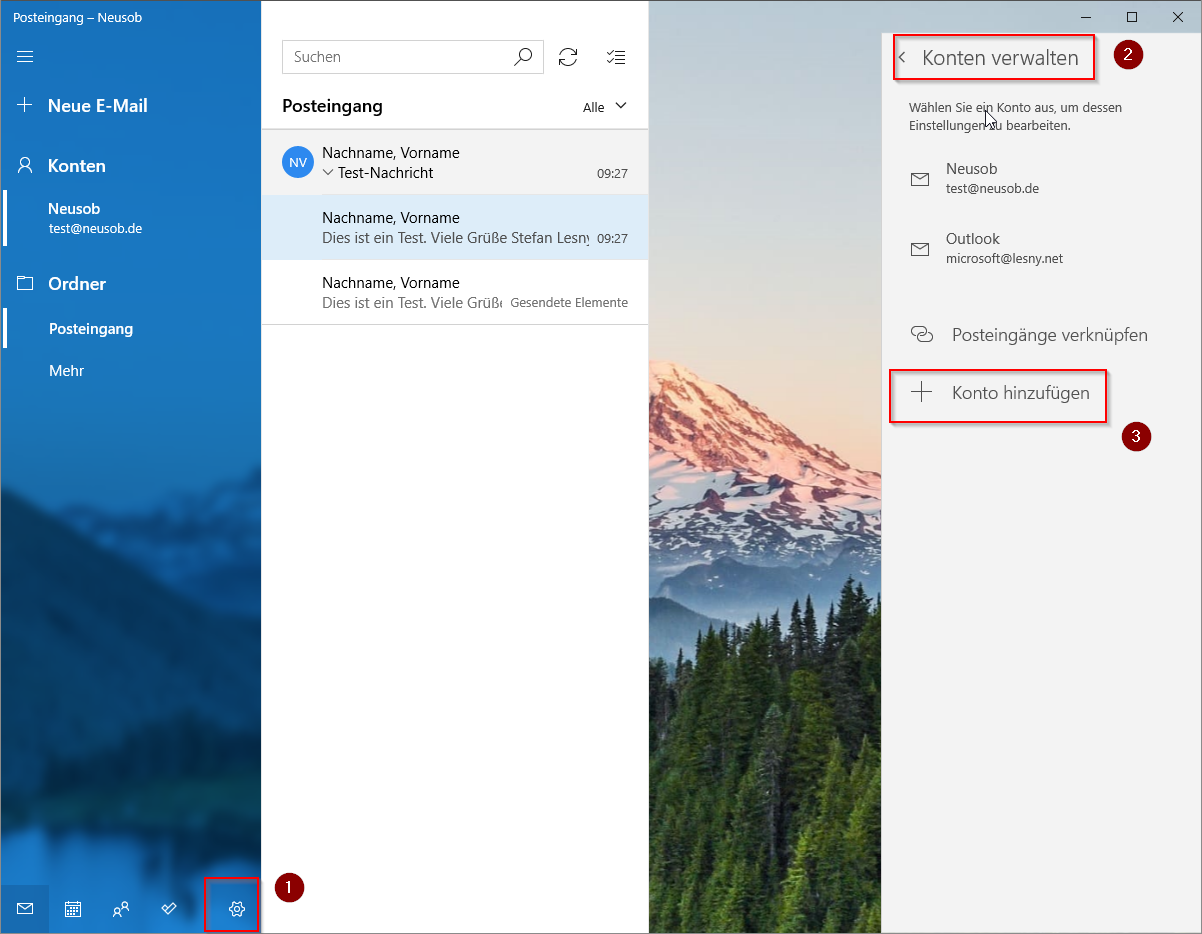Click the search magnifier icon
Screen dimensions: 1202x934
(x=523, y=57)
